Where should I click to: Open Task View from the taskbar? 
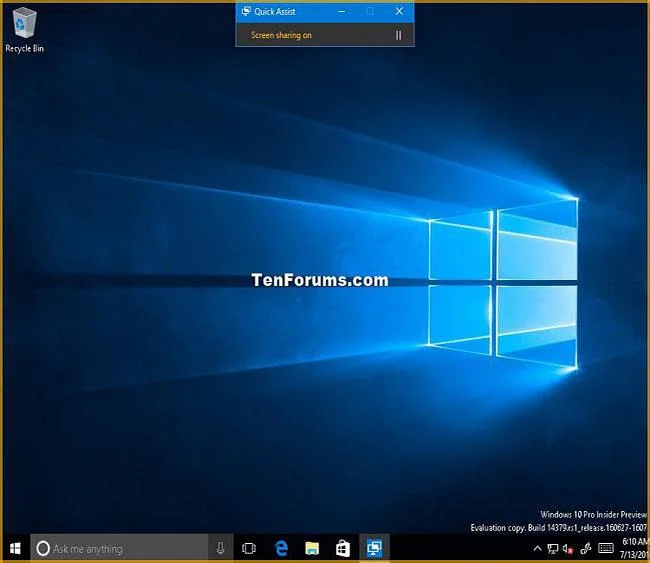pyautogui.click(x=249, y=548)
